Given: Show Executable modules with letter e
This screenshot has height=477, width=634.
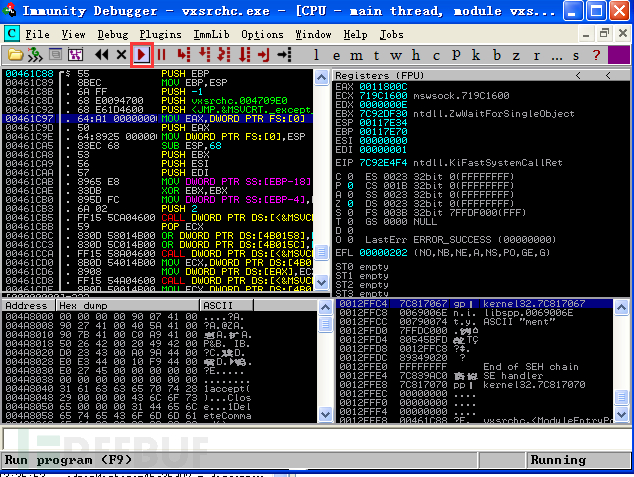Looking at the screenshot, I should coord(336,56).
